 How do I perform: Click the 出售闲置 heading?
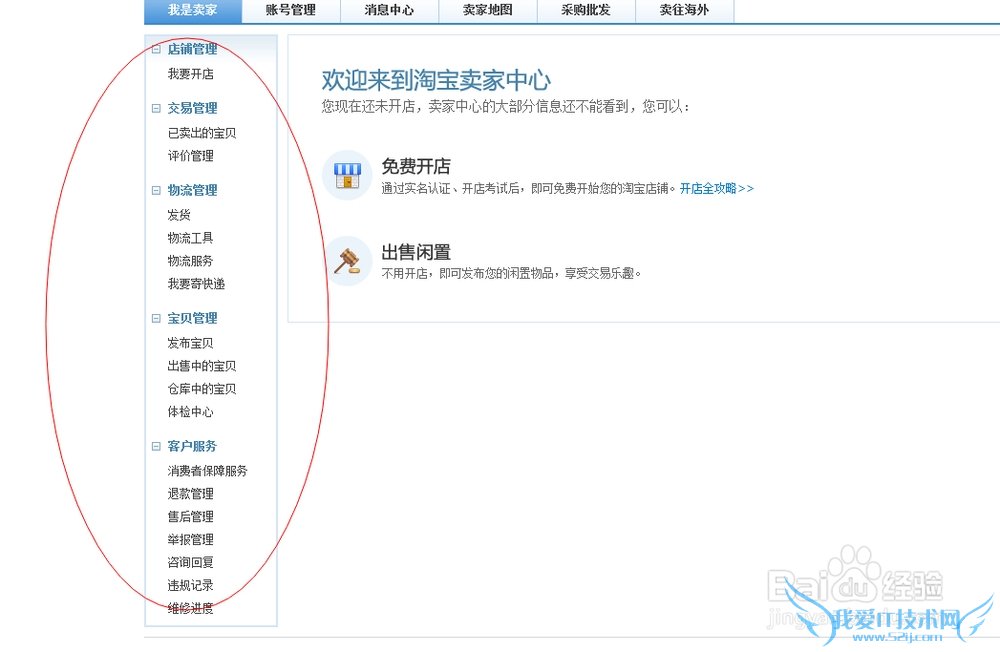(416, 252)
